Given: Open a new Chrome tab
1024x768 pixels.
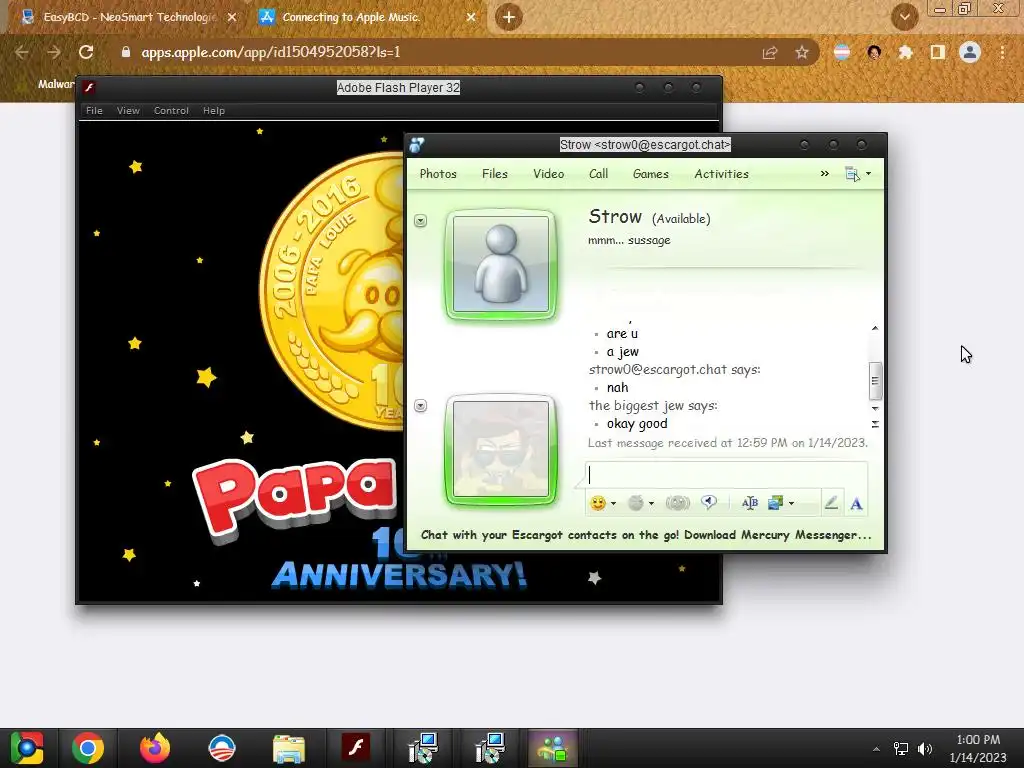Looking at the screenshot, I should pyautogui.click(x=509, y=17).
